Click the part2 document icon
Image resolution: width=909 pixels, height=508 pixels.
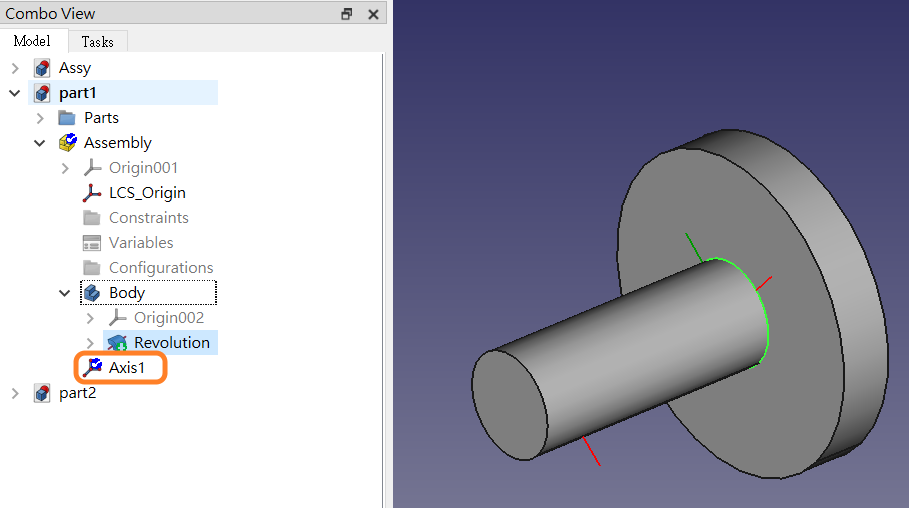pyautogui.click(x=42, y=393)
